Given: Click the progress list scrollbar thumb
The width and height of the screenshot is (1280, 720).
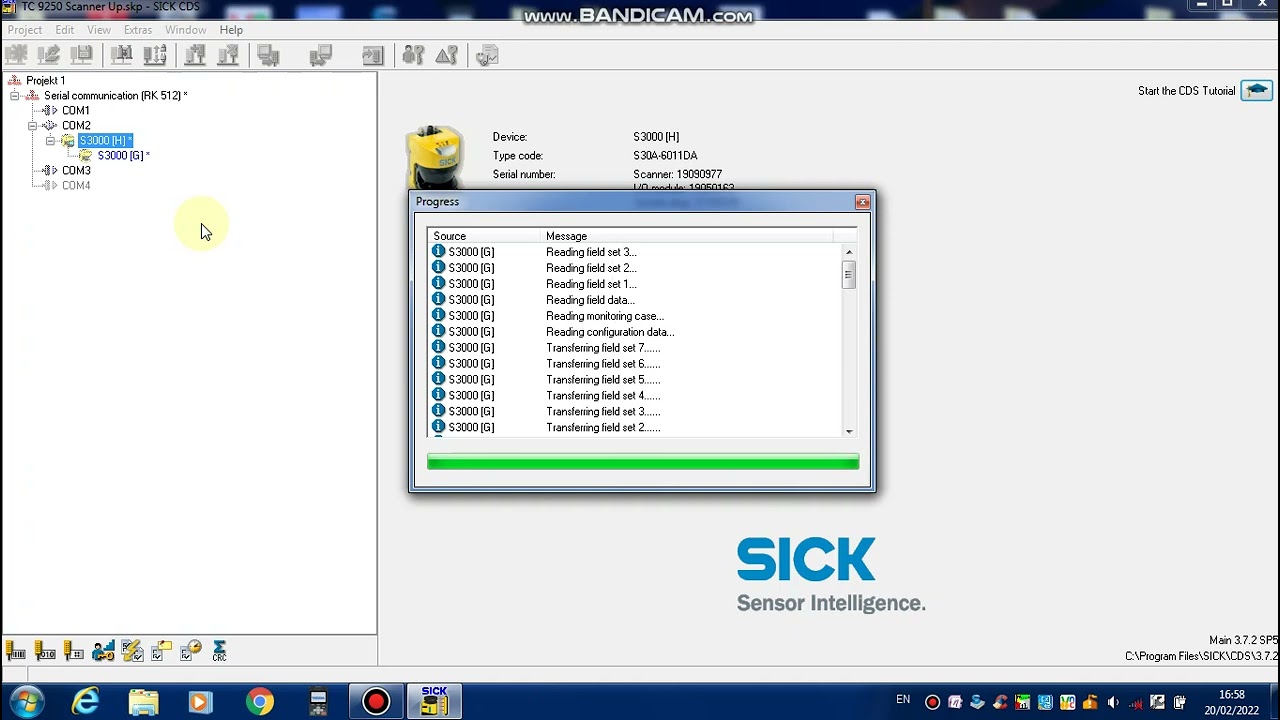Looking at the screenshot, I should 849,275.
